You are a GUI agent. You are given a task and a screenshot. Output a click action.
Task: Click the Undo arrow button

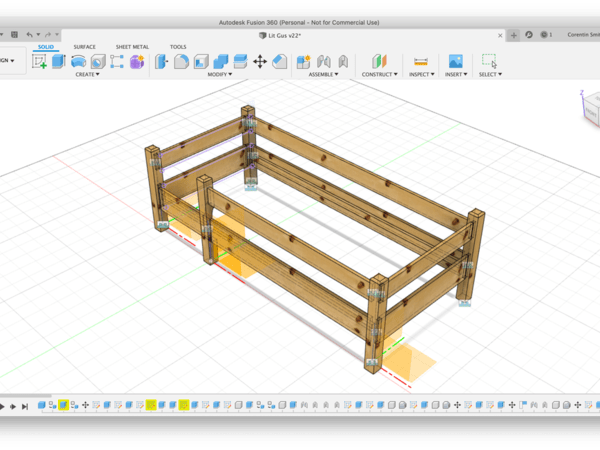[x=30, y=35]
